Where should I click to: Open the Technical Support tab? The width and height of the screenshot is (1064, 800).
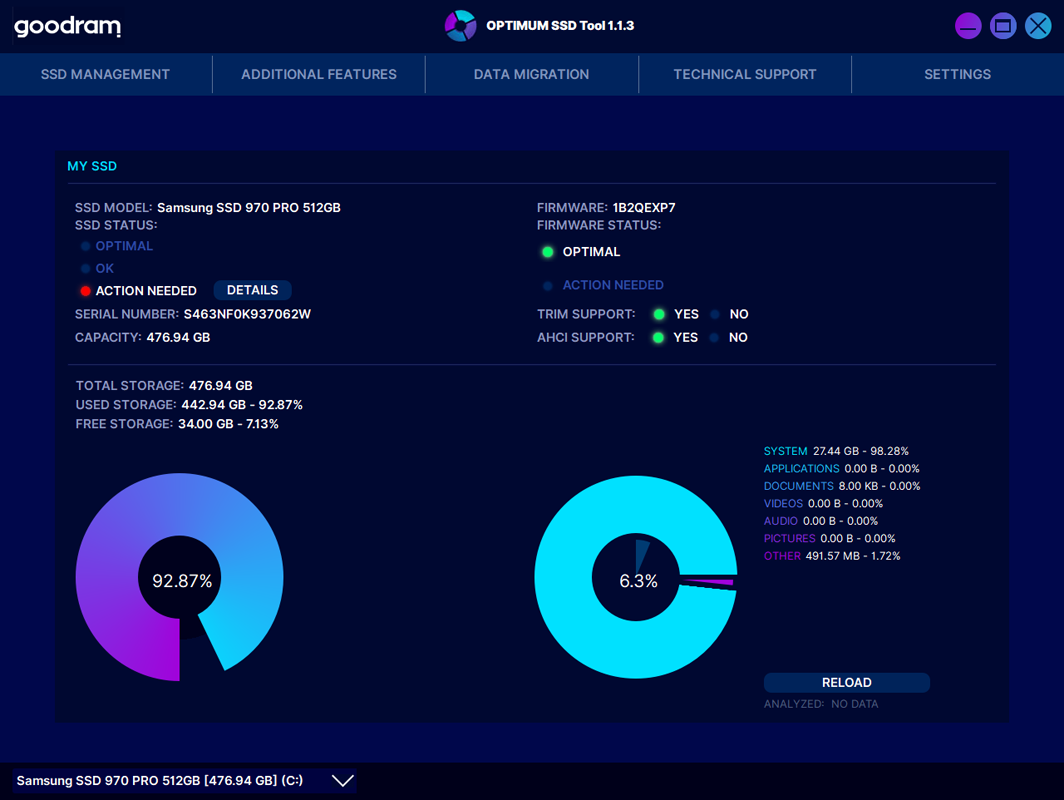745,74
